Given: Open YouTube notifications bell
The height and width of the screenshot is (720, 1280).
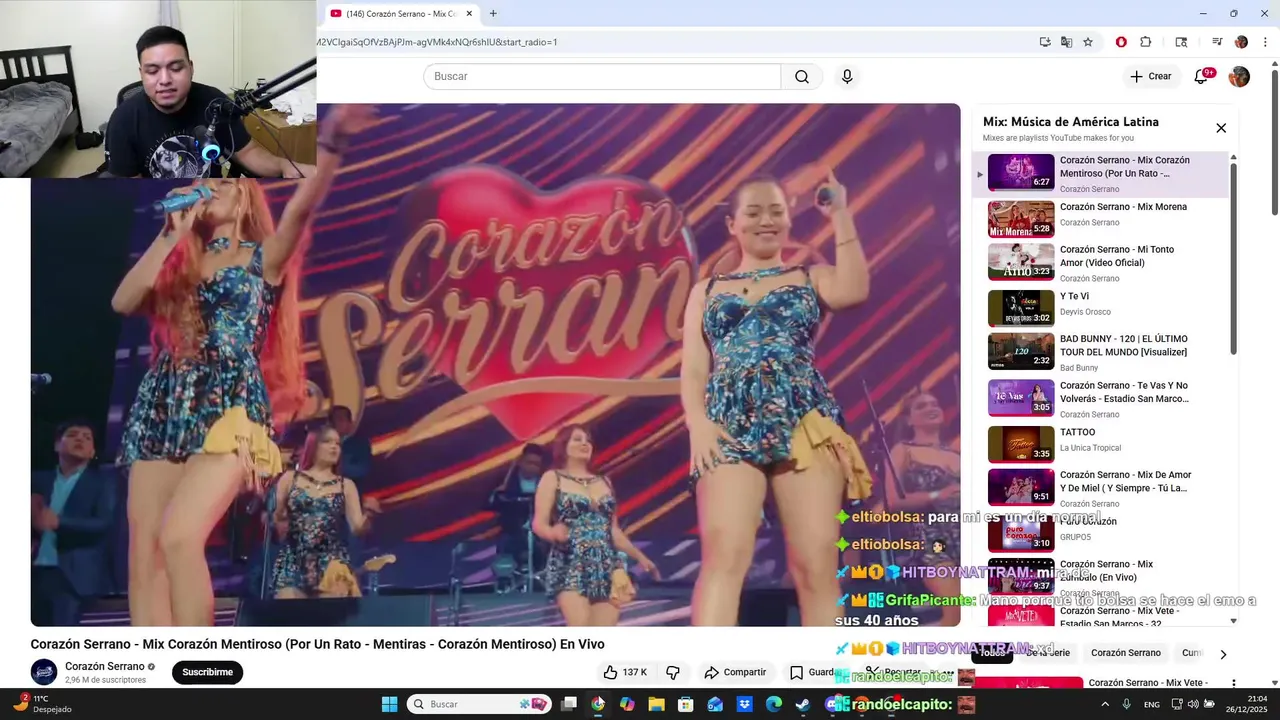Looking at the screenshot, I should coord(1202,77).
